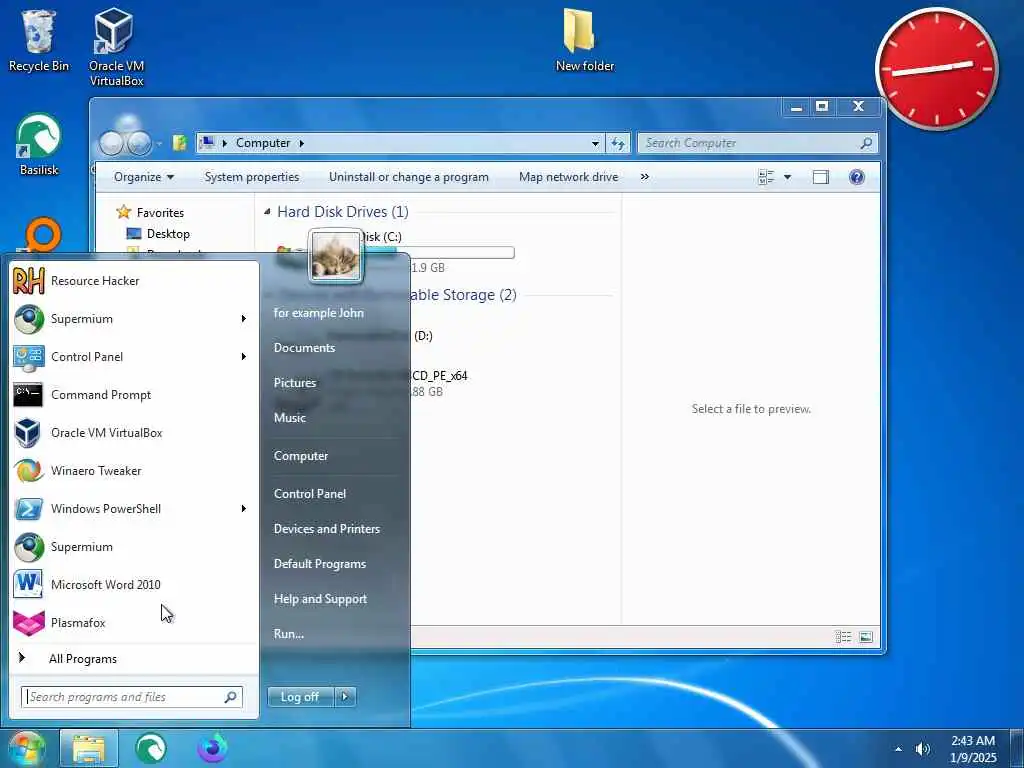Click Map network drive

568,177
